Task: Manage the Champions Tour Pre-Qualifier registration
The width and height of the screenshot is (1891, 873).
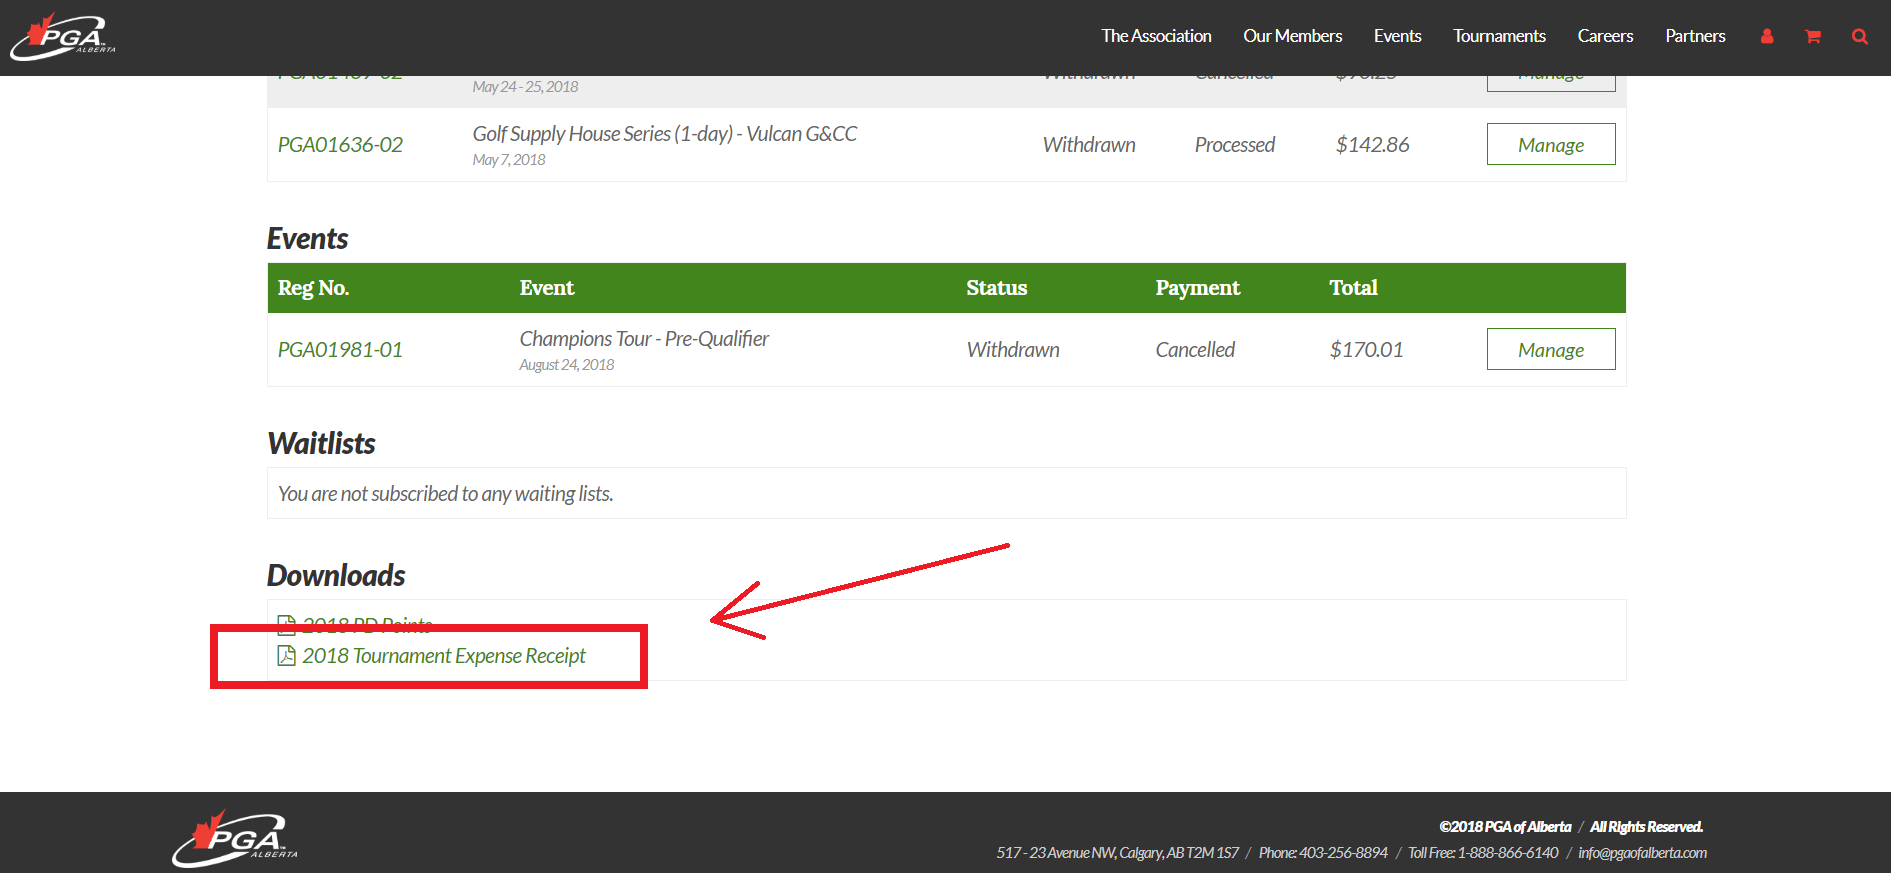Action: tap(1550, 350)
